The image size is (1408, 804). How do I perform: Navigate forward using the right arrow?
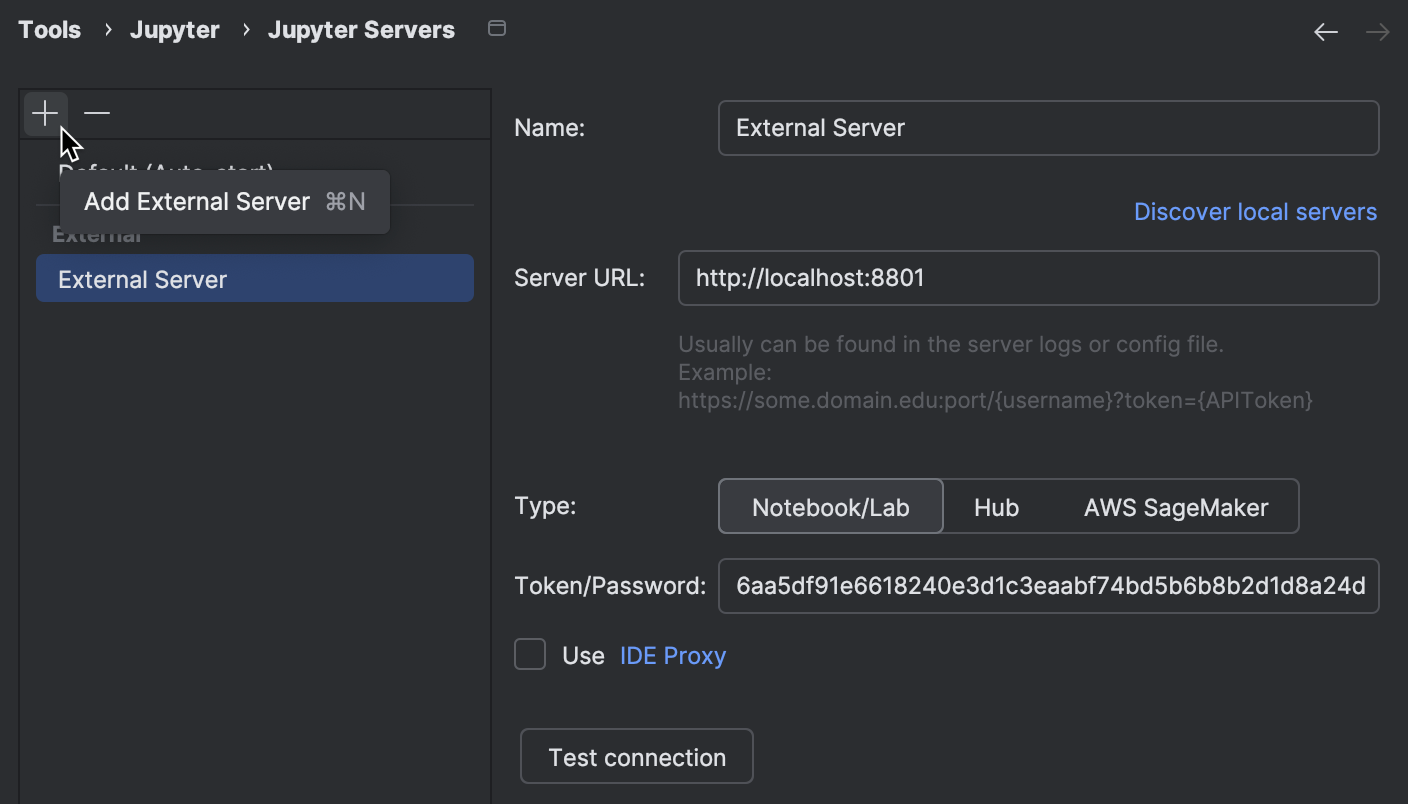(x=1377, y=32)
